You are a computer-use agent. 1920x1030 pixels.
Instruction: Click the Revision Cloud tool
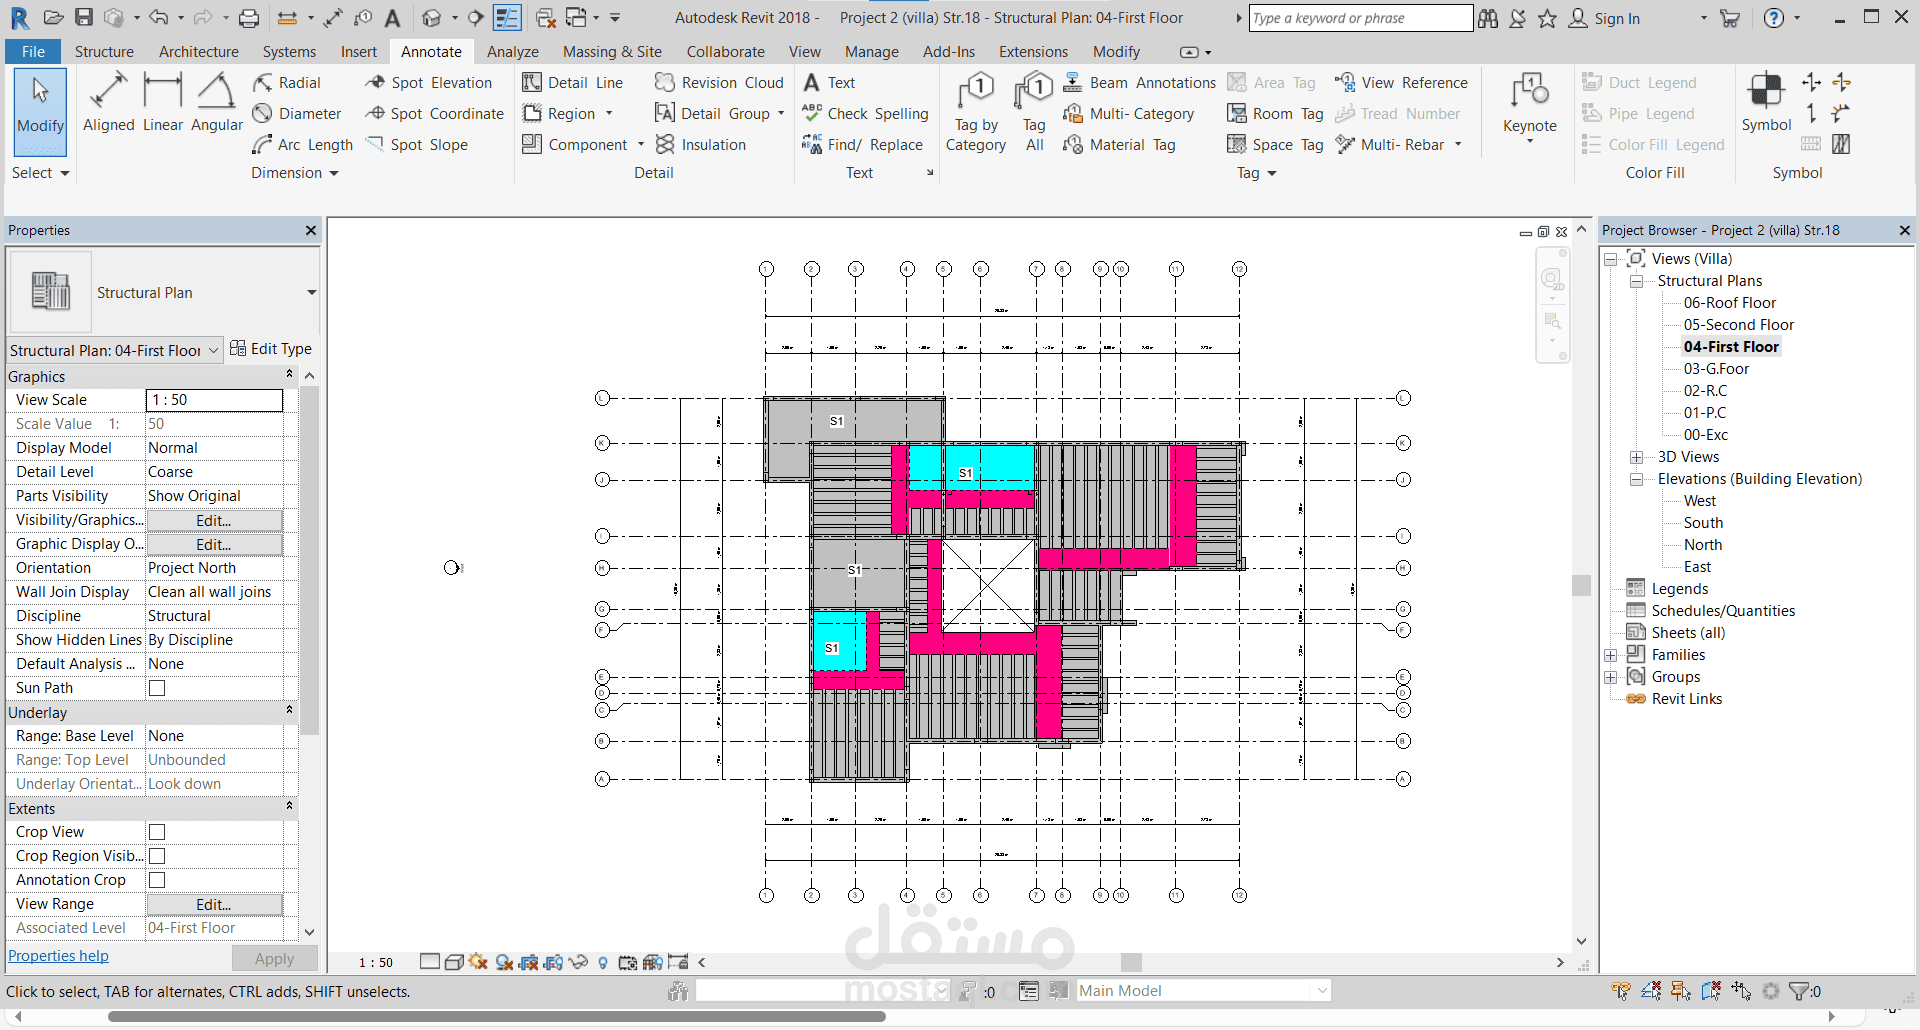tap(719, 83)
